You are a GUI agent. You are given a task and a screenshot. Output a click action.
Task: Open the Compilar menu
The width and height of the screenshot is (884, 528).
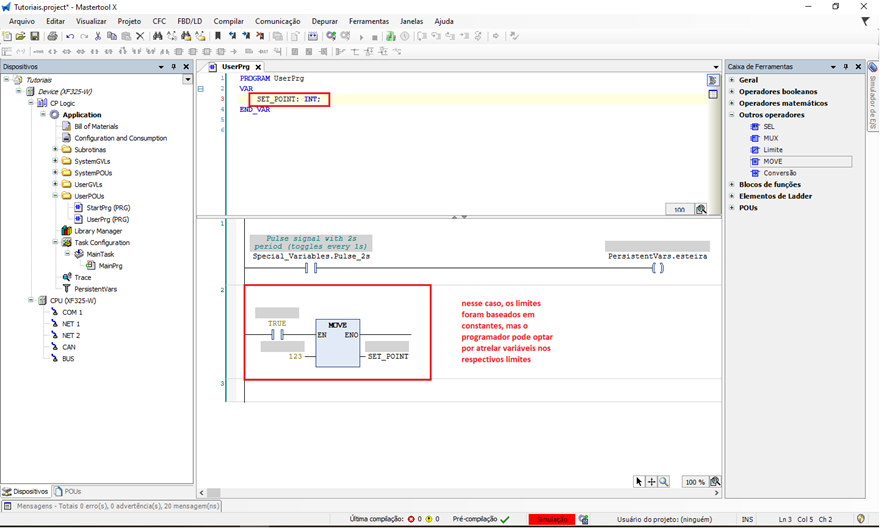228,21
